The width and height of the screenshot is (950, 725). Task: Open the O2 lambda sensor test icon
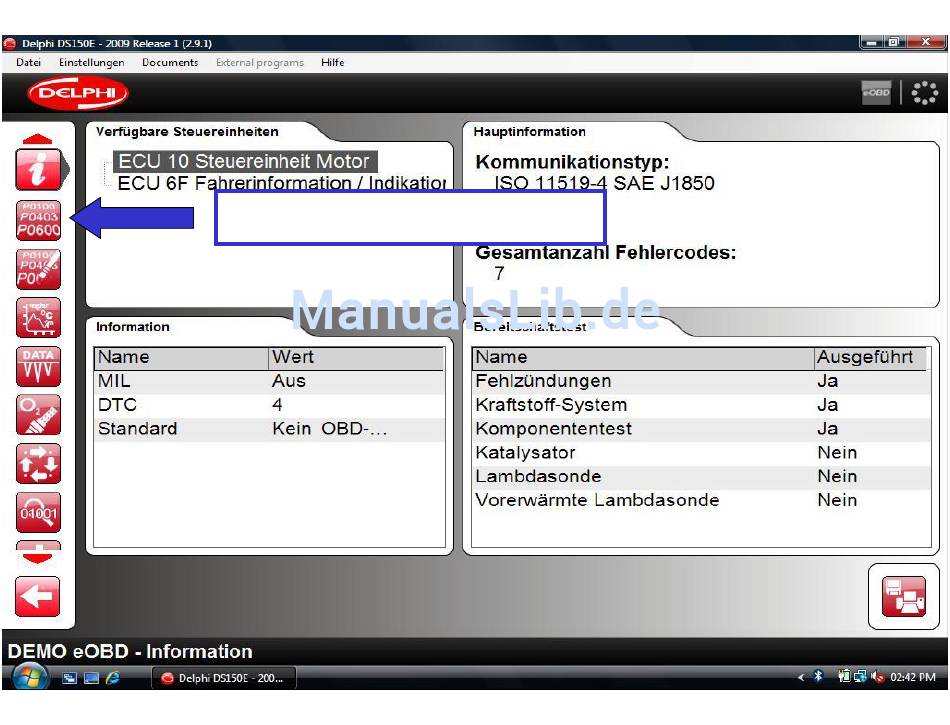(x=38, y=415)
